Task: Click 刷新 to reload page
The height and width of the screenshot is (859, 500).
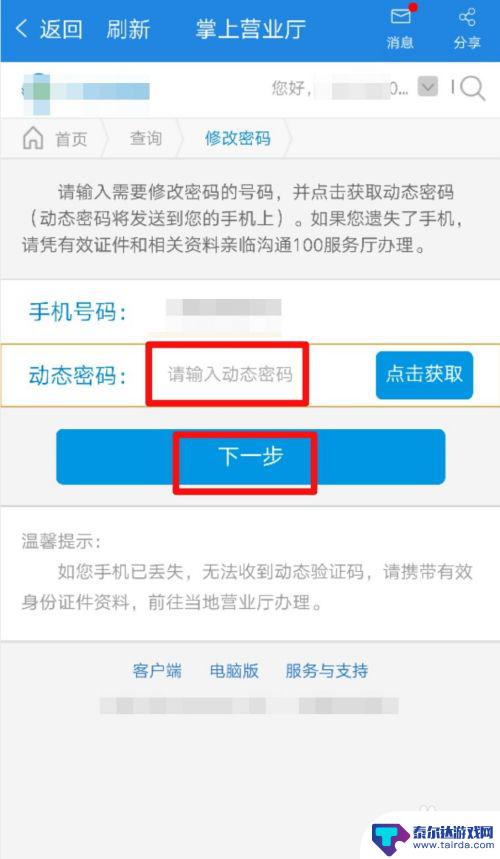Action: click(x=128, y=29)
